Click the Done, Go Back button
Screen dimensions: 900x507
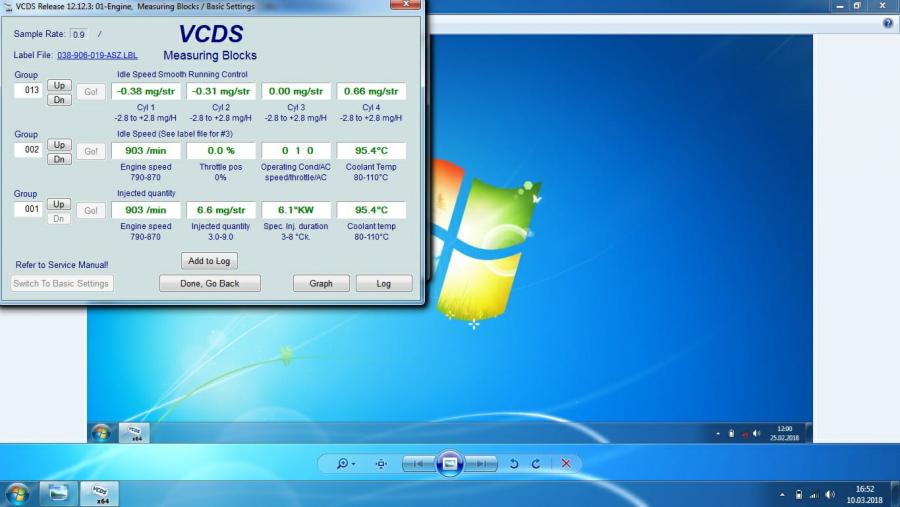(x=210, y=284)
